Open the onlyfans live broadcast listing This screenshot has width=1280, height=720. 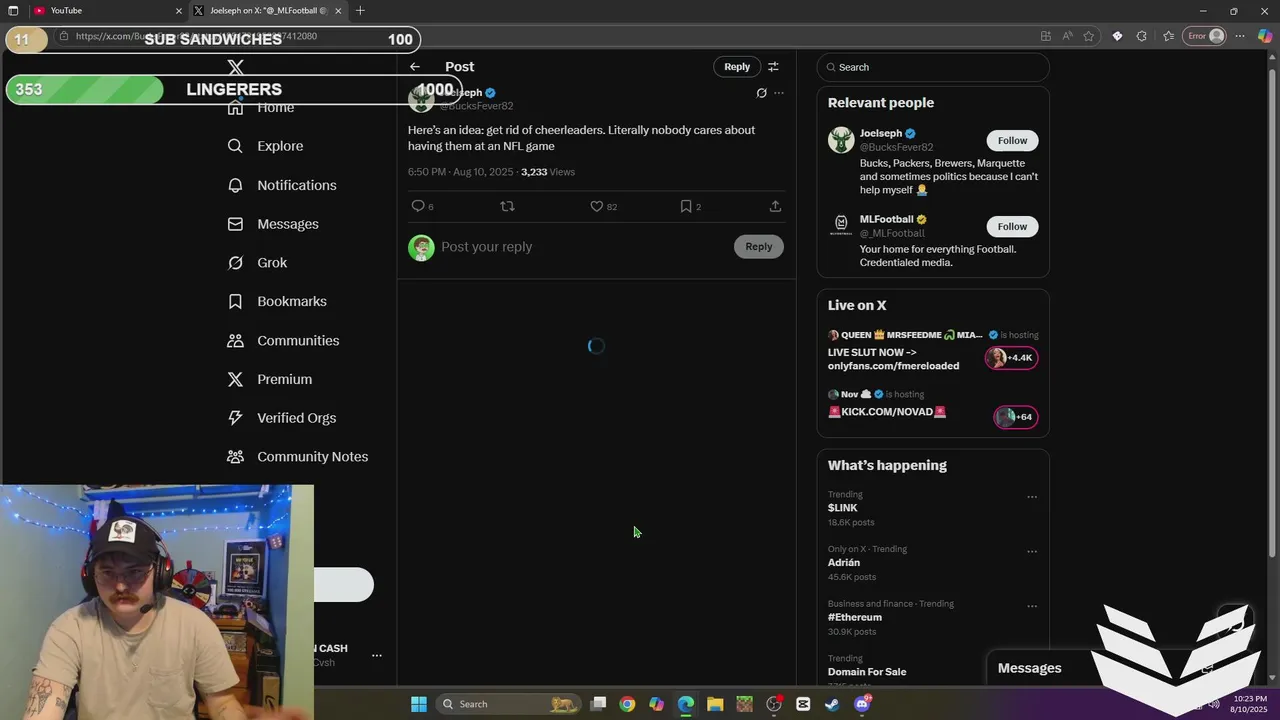tap(893, 359)
